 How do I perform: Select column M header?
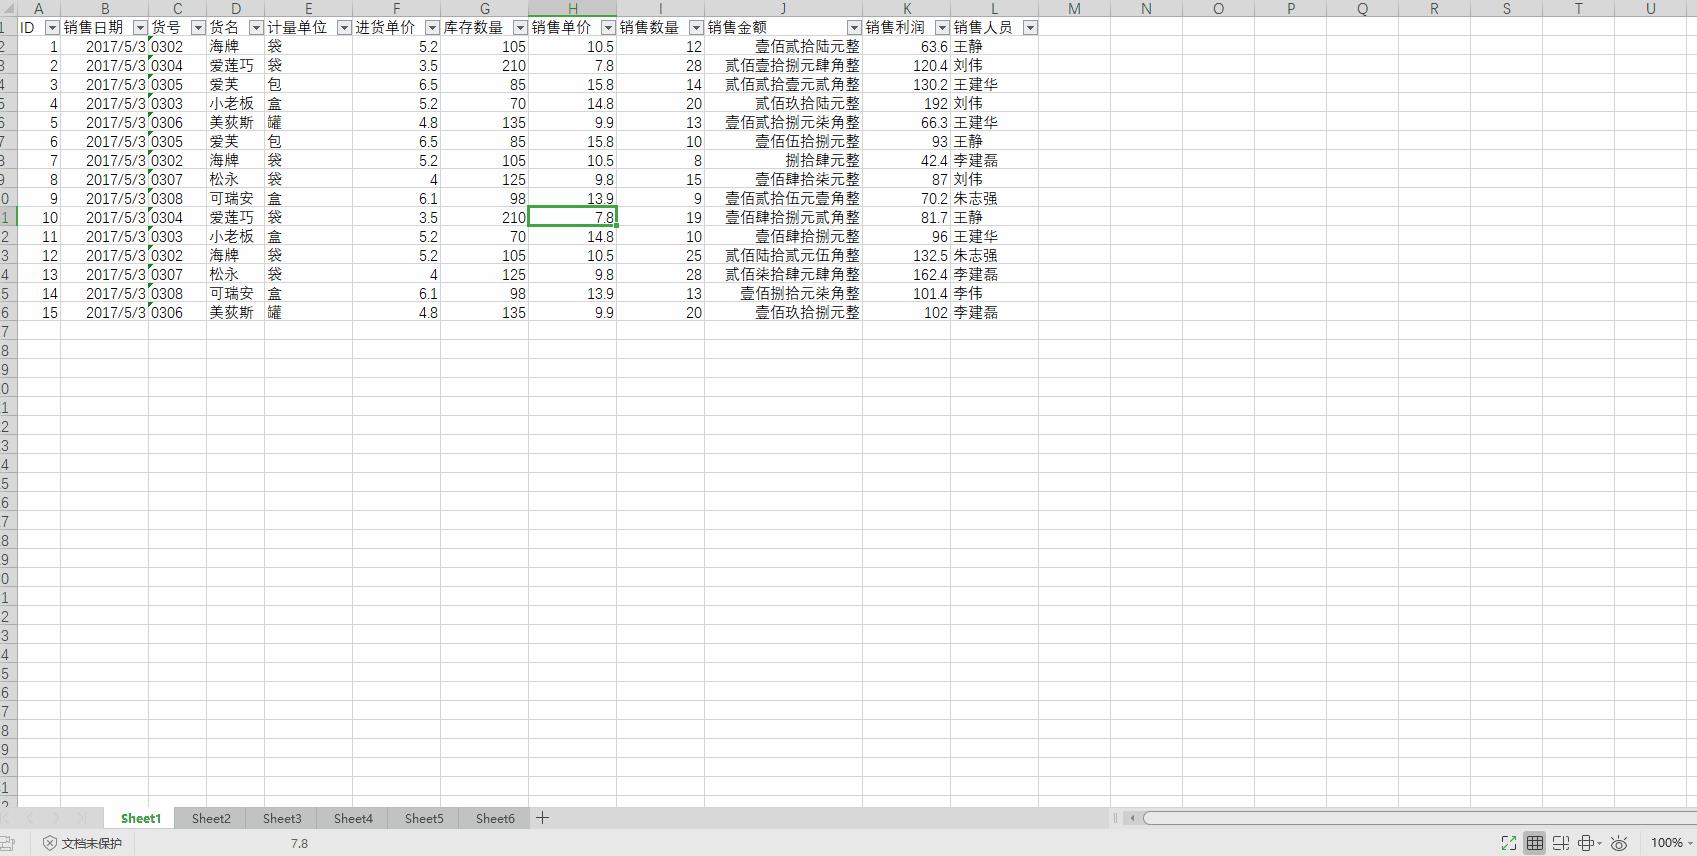tap(1074, 9)
